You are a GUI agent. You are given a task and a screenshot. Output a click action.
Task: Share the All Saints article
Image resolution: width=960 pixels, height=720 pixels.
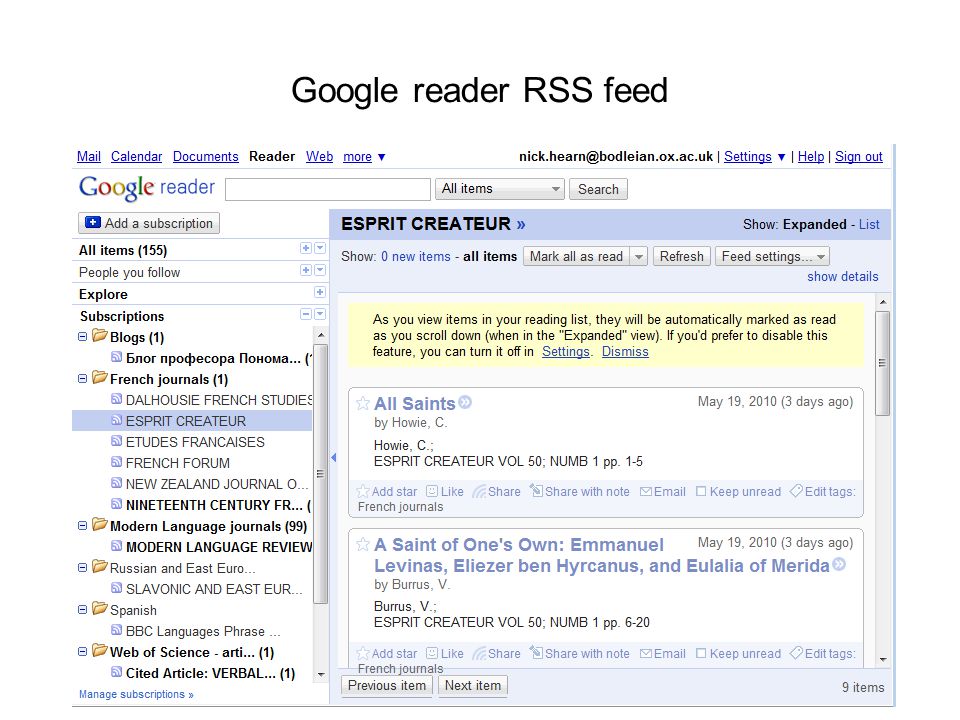pyautogui.click(x=497, y=492)
